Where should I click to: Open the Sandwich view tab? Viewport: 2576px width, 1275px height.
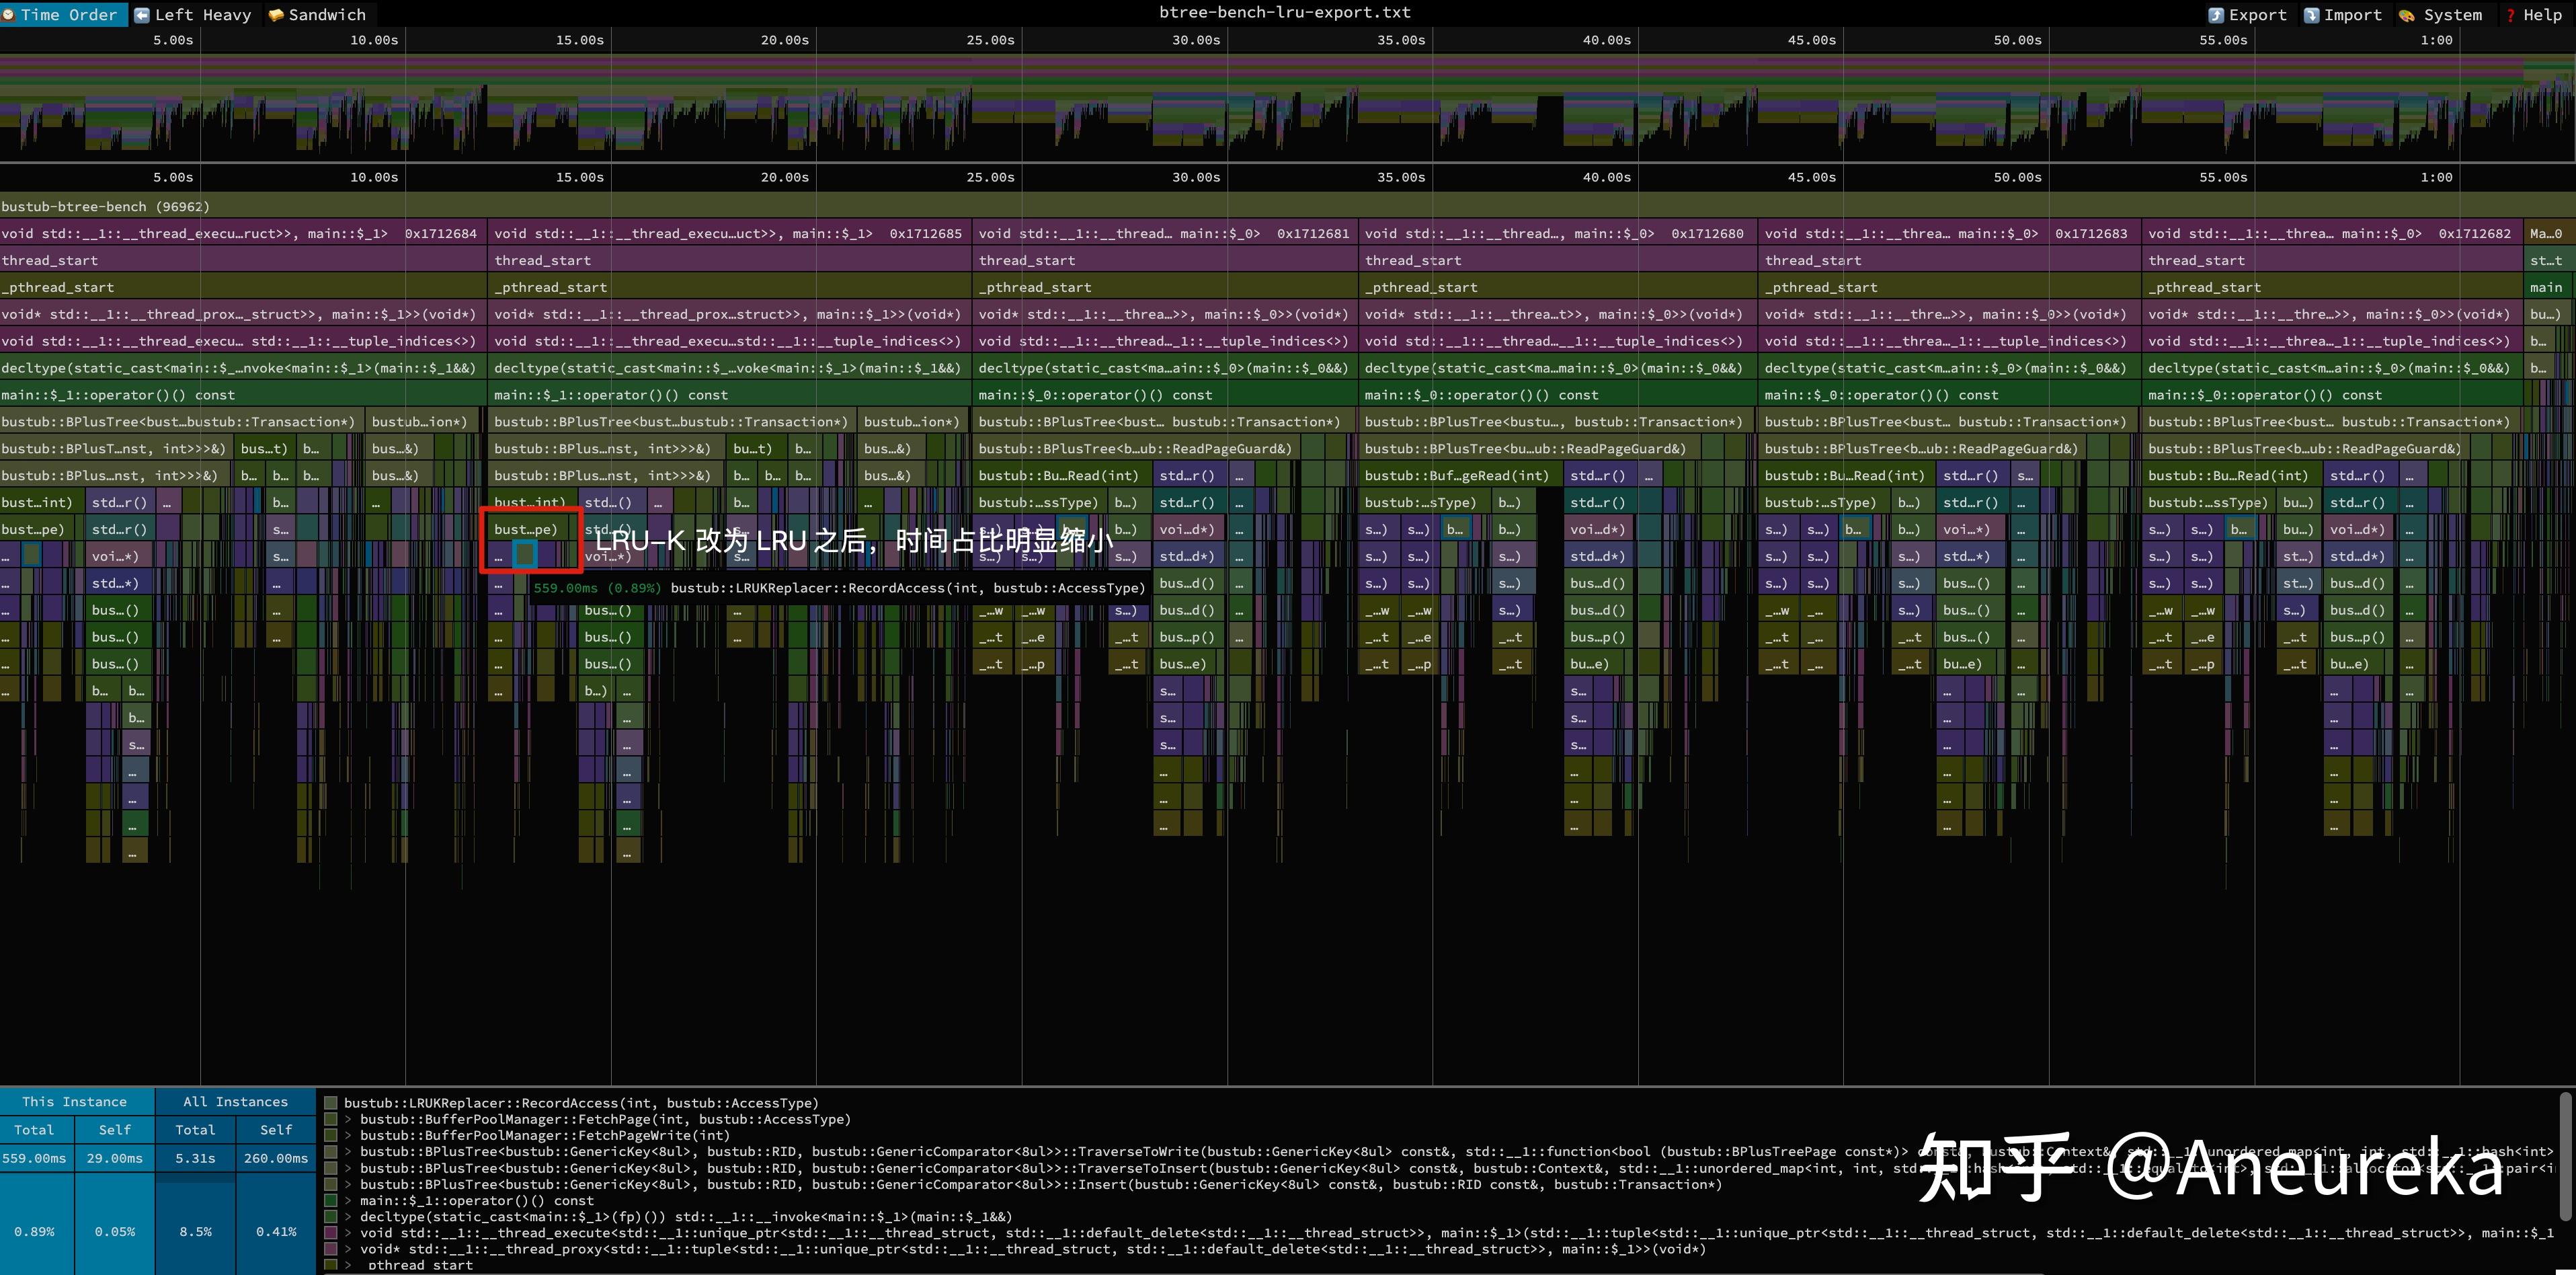pyautogui.click(x=317, y=15)
